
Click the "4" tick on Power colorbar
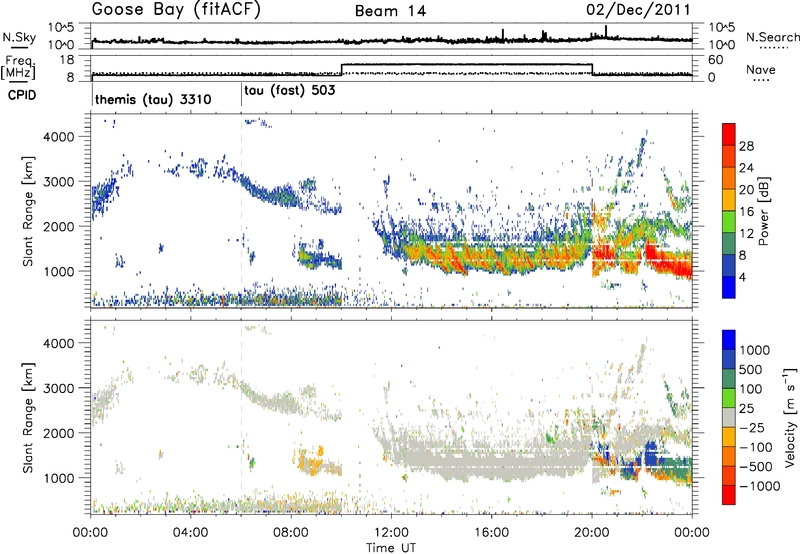pyautogui.click(x=742, y=277)
